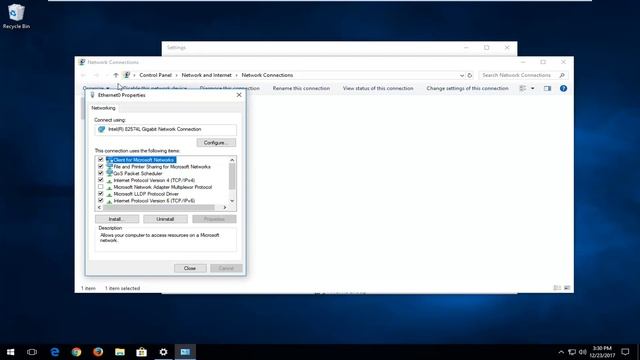This screenshot has width=640, height=360.
Task: Click the horizontal scrollbar thumb in items list
Action: (x=159, y=207)
